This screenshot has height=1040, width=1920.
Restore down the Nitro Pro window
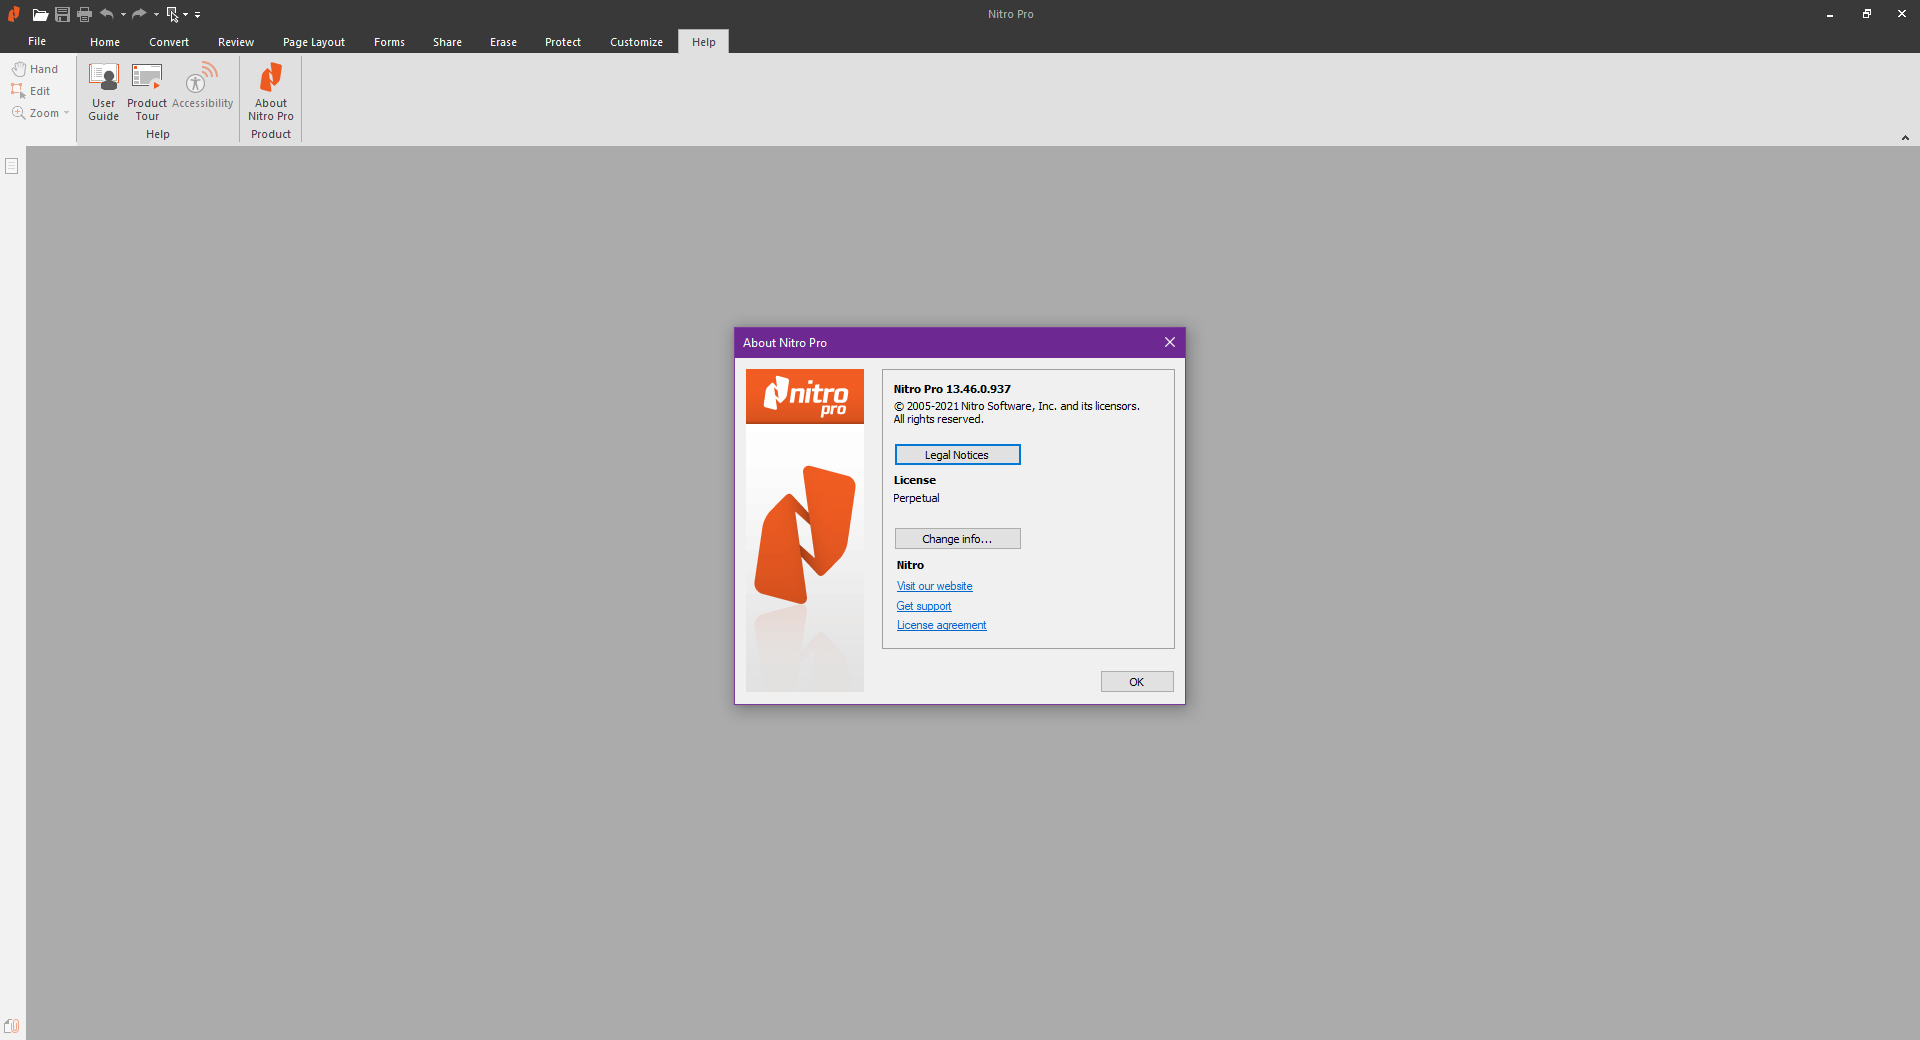[x=1866, y=14]
